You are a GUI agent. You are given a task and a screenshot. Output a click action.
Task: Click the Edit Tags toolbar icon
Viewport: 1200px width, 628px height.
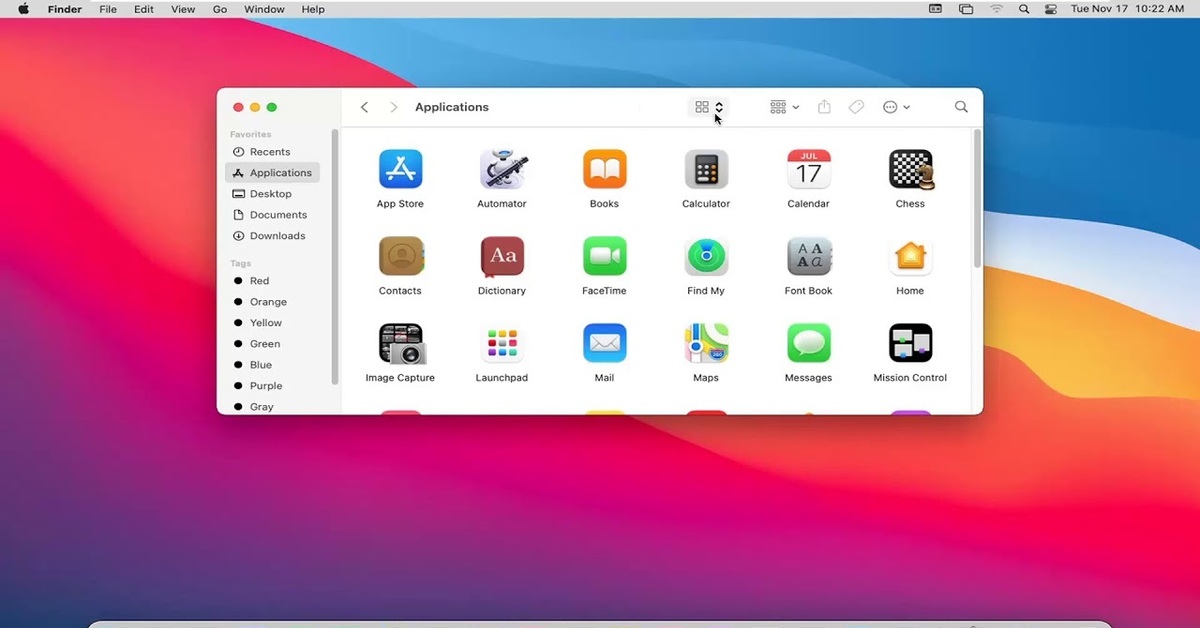point(856,107)
